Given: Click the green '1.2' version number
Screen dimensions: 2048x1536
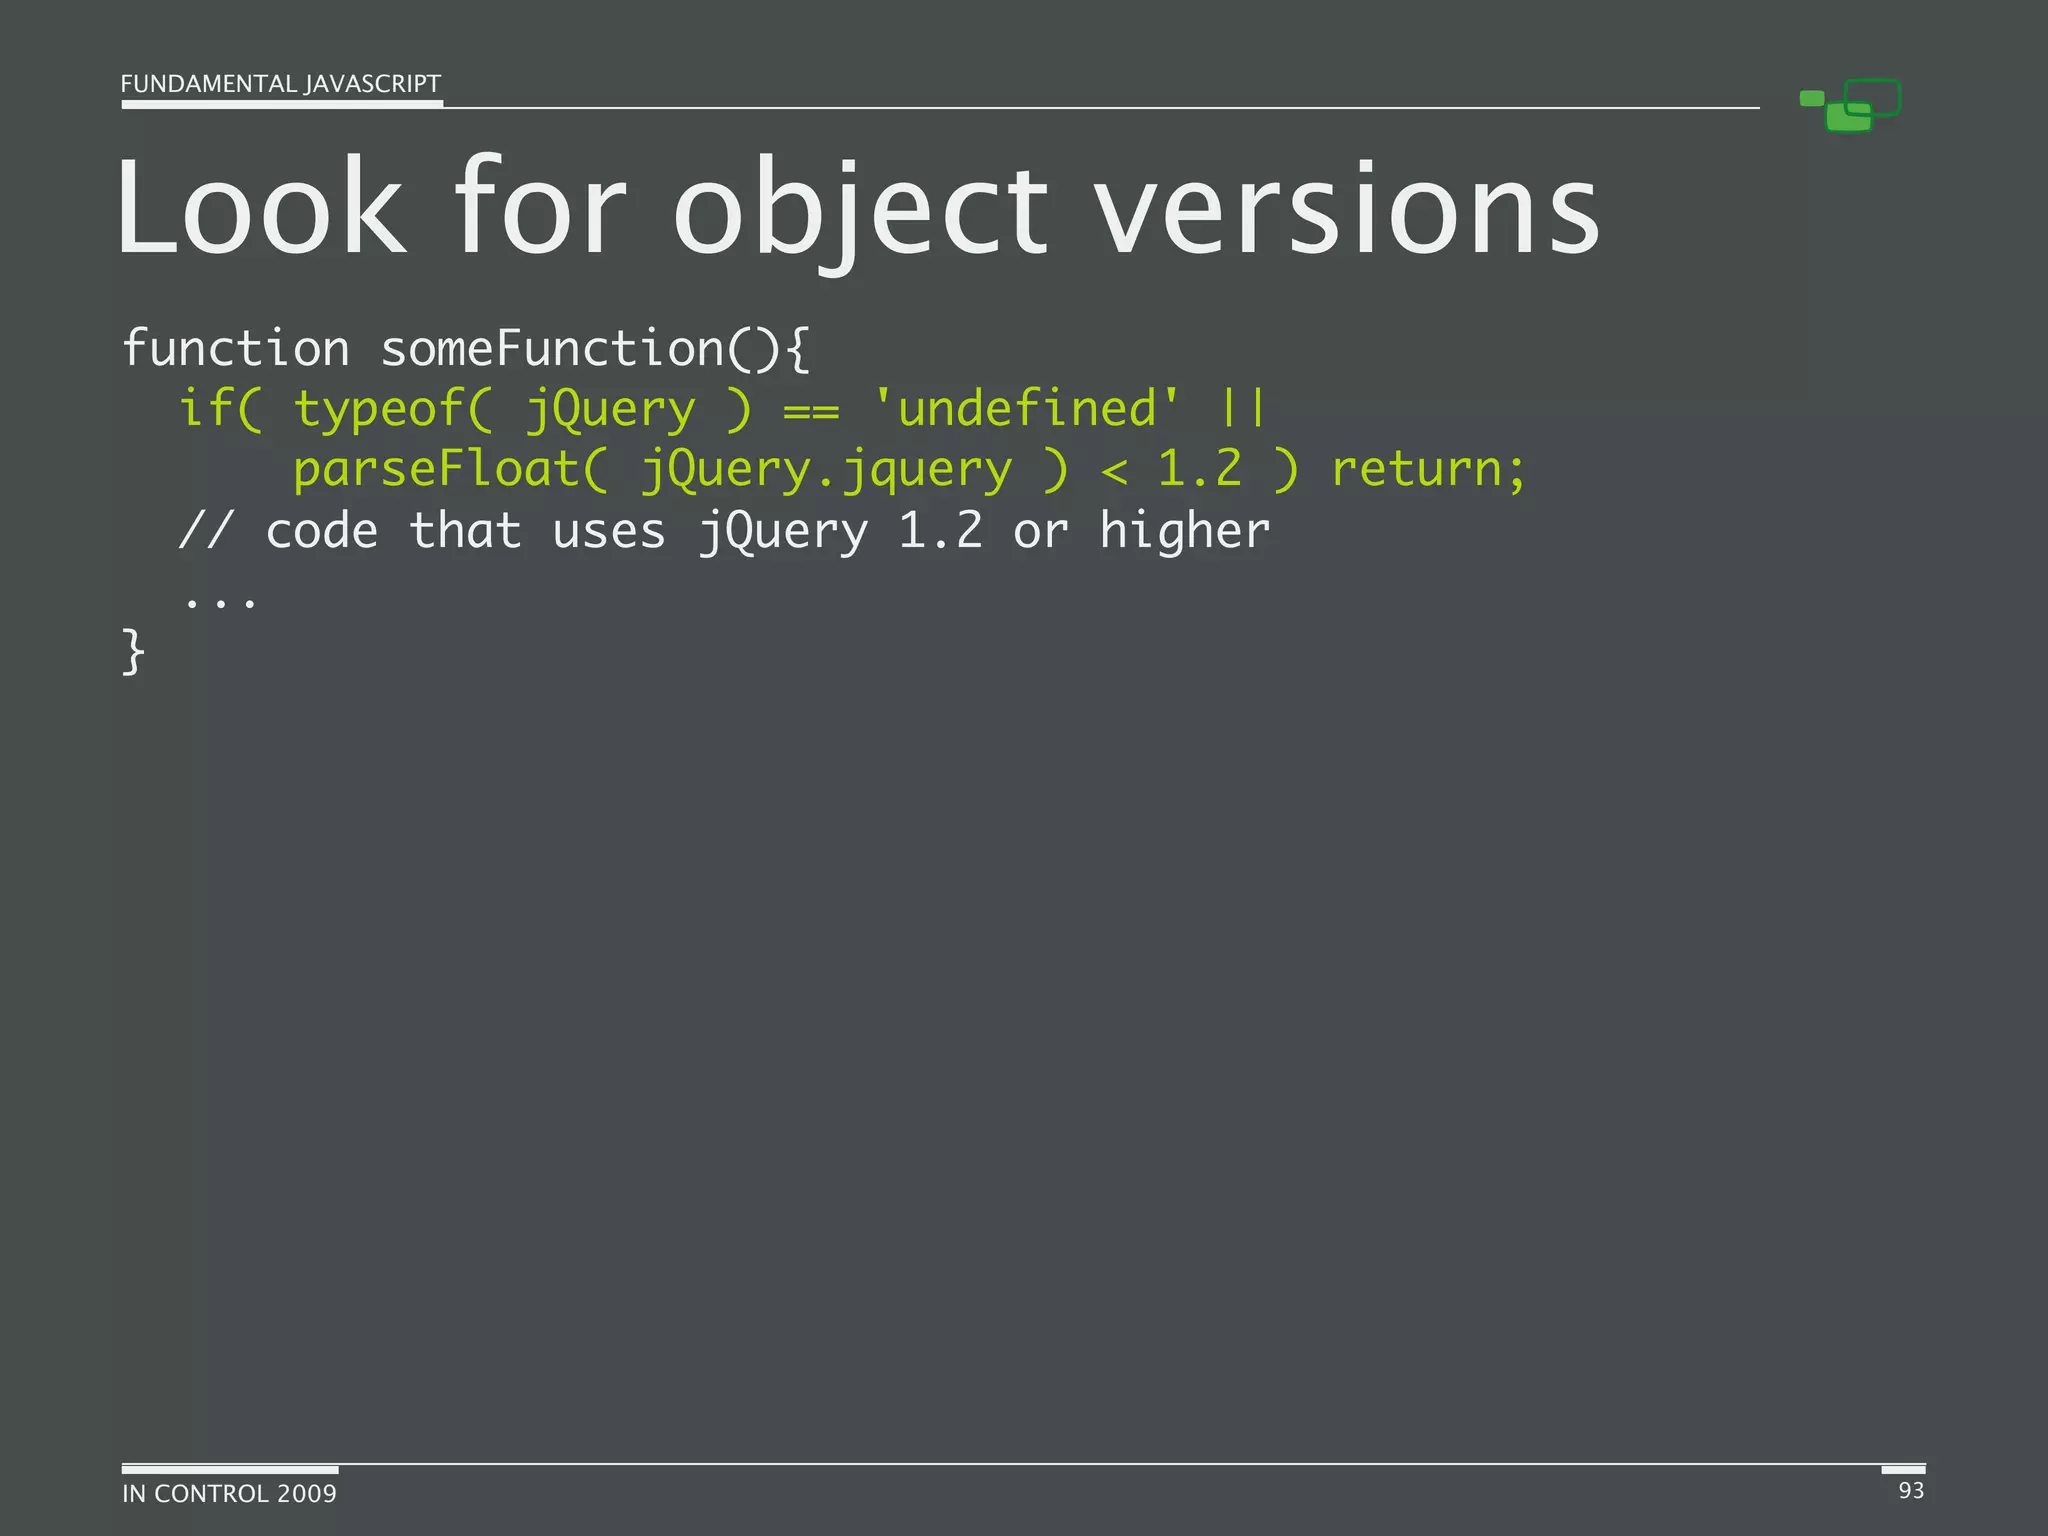Looking at the screenshot, I should 1200,469.
